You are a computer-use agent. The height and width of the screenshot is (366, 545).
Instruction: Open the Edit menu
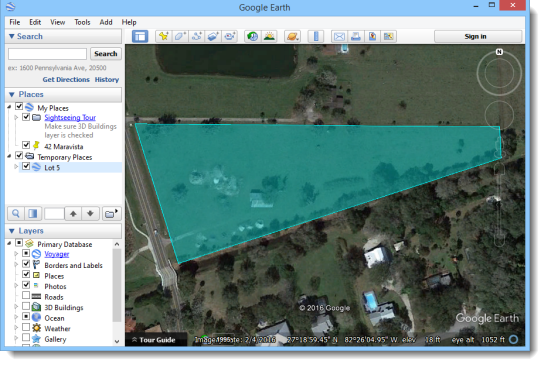[x=35, y=22]
